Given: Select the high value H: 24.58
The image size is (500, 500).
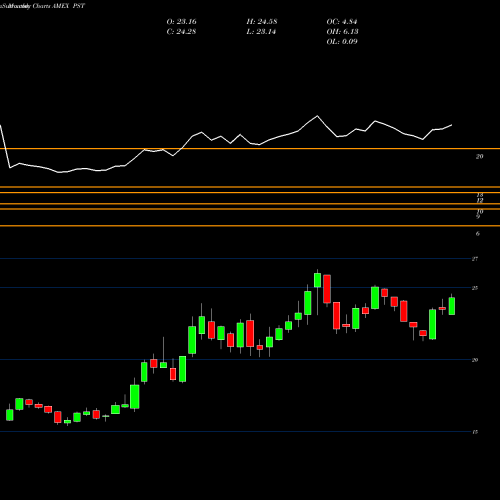Looking at the screenshot, I should 262,22.
